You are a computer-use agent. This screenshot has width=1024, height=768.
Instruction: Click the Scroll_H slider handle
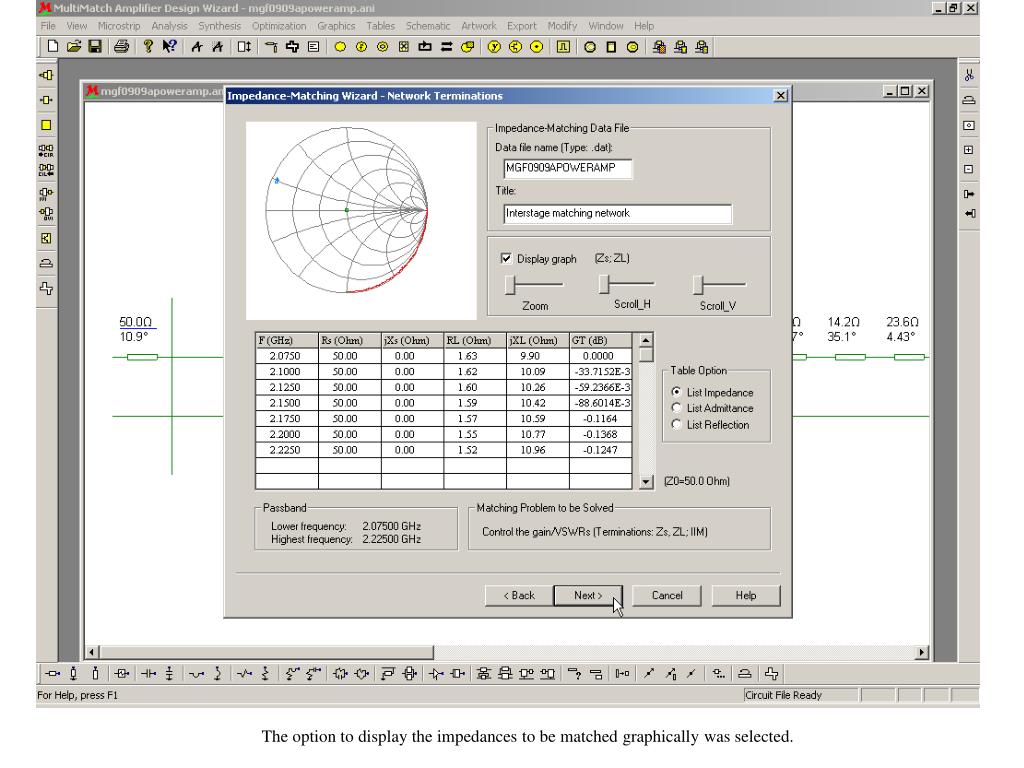(604, 284)
